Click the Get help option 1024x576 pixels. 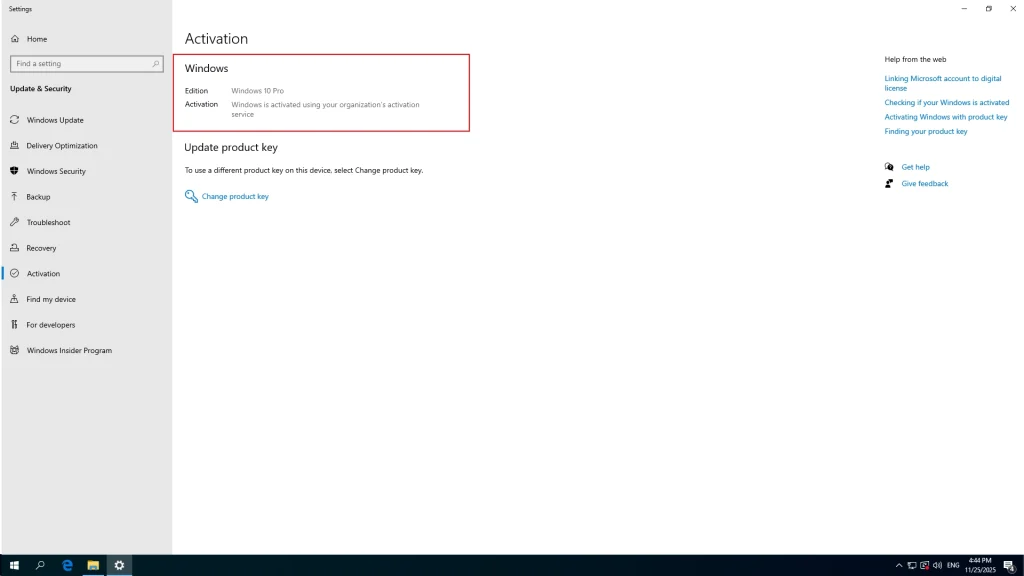coord(915,167)
